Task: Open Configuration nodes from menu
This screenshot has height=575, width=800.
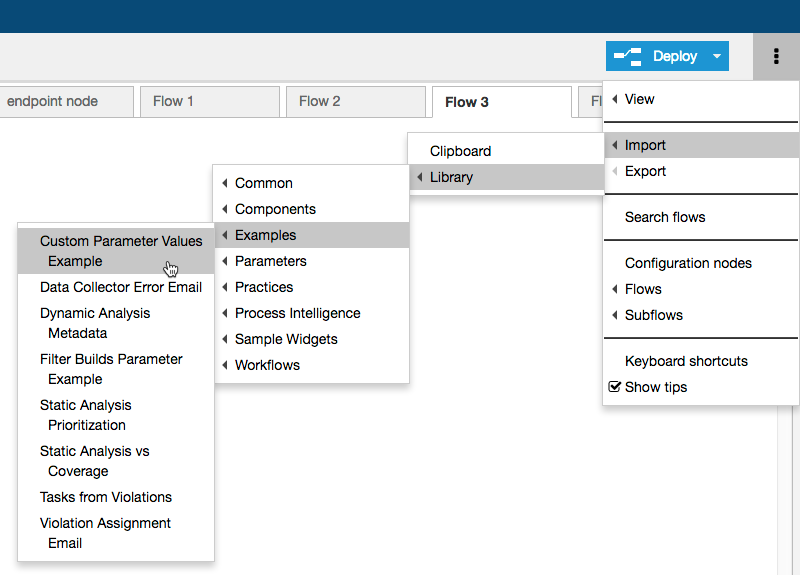Action: tap(700, 263)
